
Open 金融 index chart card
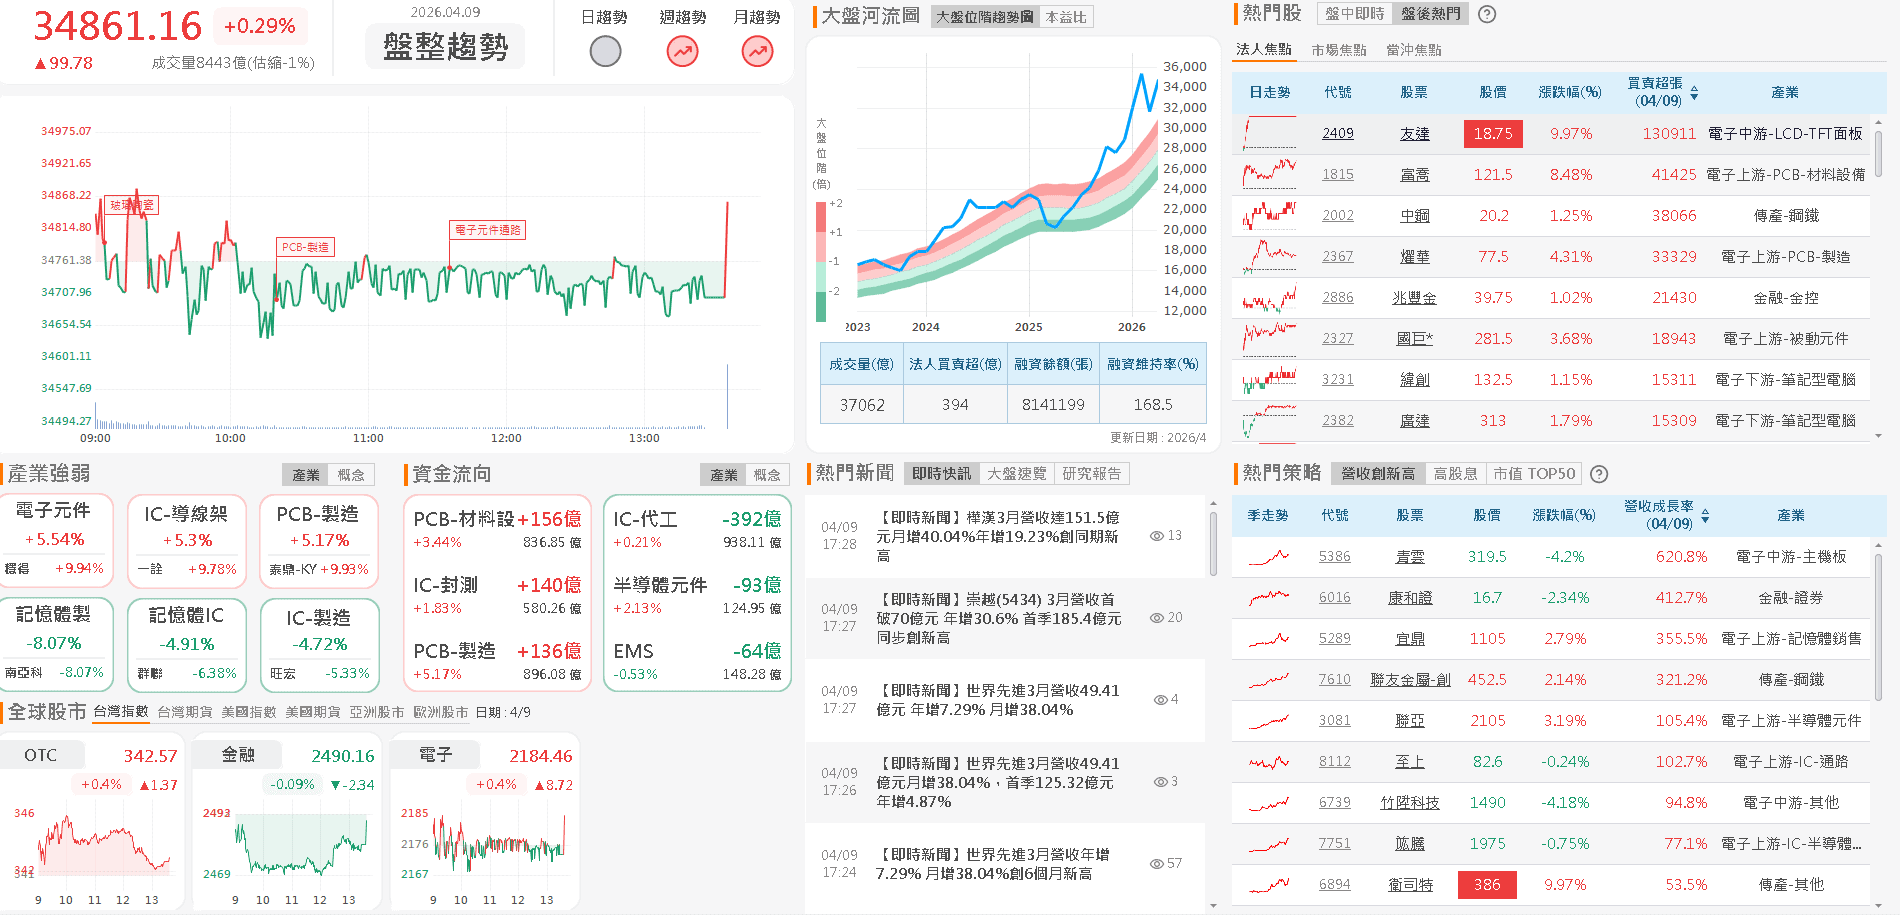287,823
